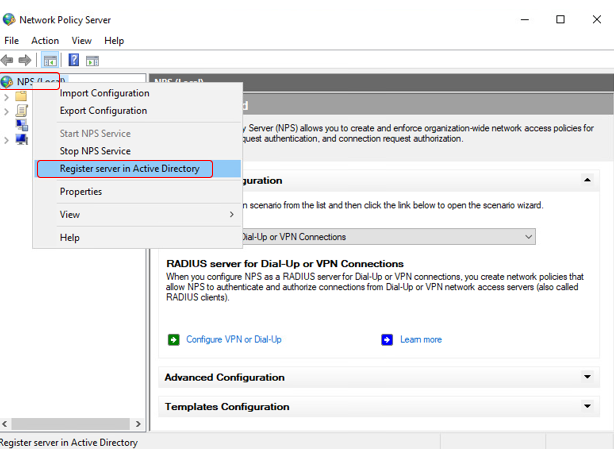This screenshot has width=614, height=450.
Task: Open the View submenu in context menu
Action: (137, 215)
